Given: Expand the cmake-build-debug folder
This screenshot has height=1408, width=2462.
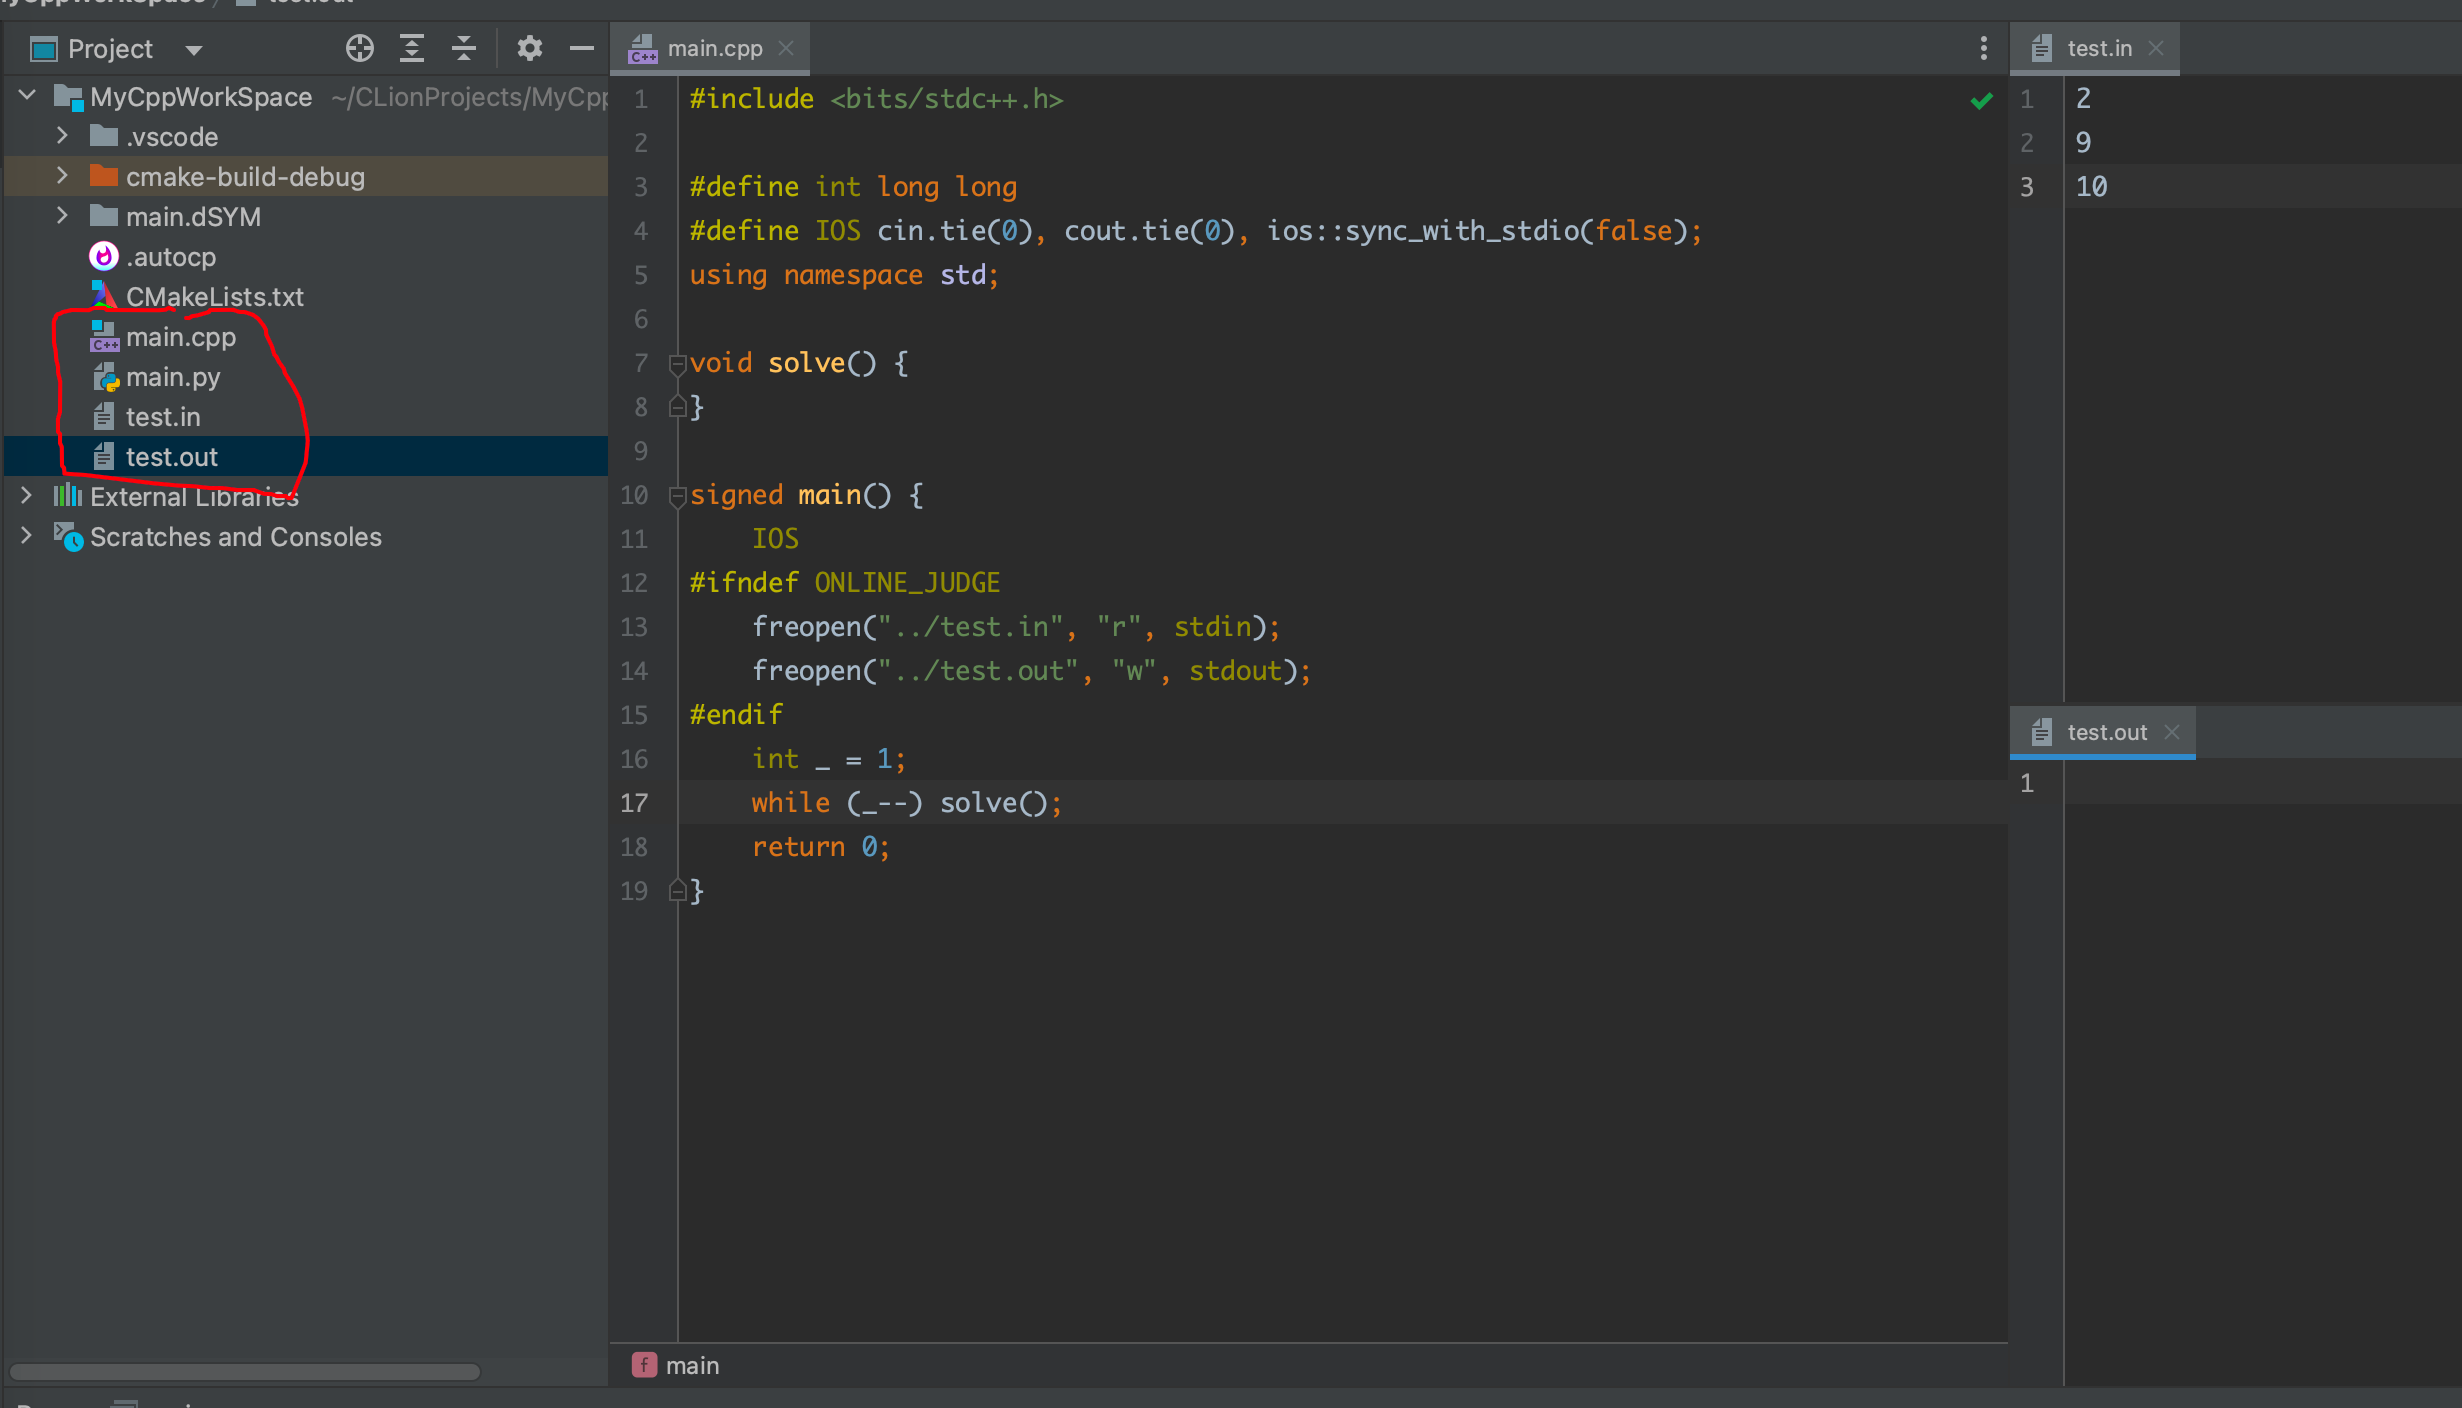Looking at the screenshot, I should [x=62, y=176].
